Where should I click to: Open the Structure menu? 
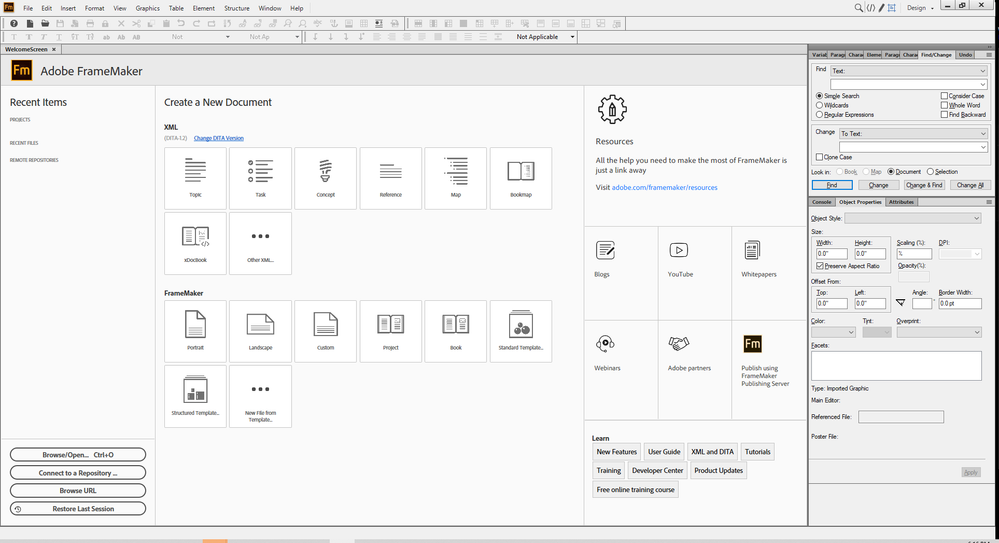tap(236, 8)
